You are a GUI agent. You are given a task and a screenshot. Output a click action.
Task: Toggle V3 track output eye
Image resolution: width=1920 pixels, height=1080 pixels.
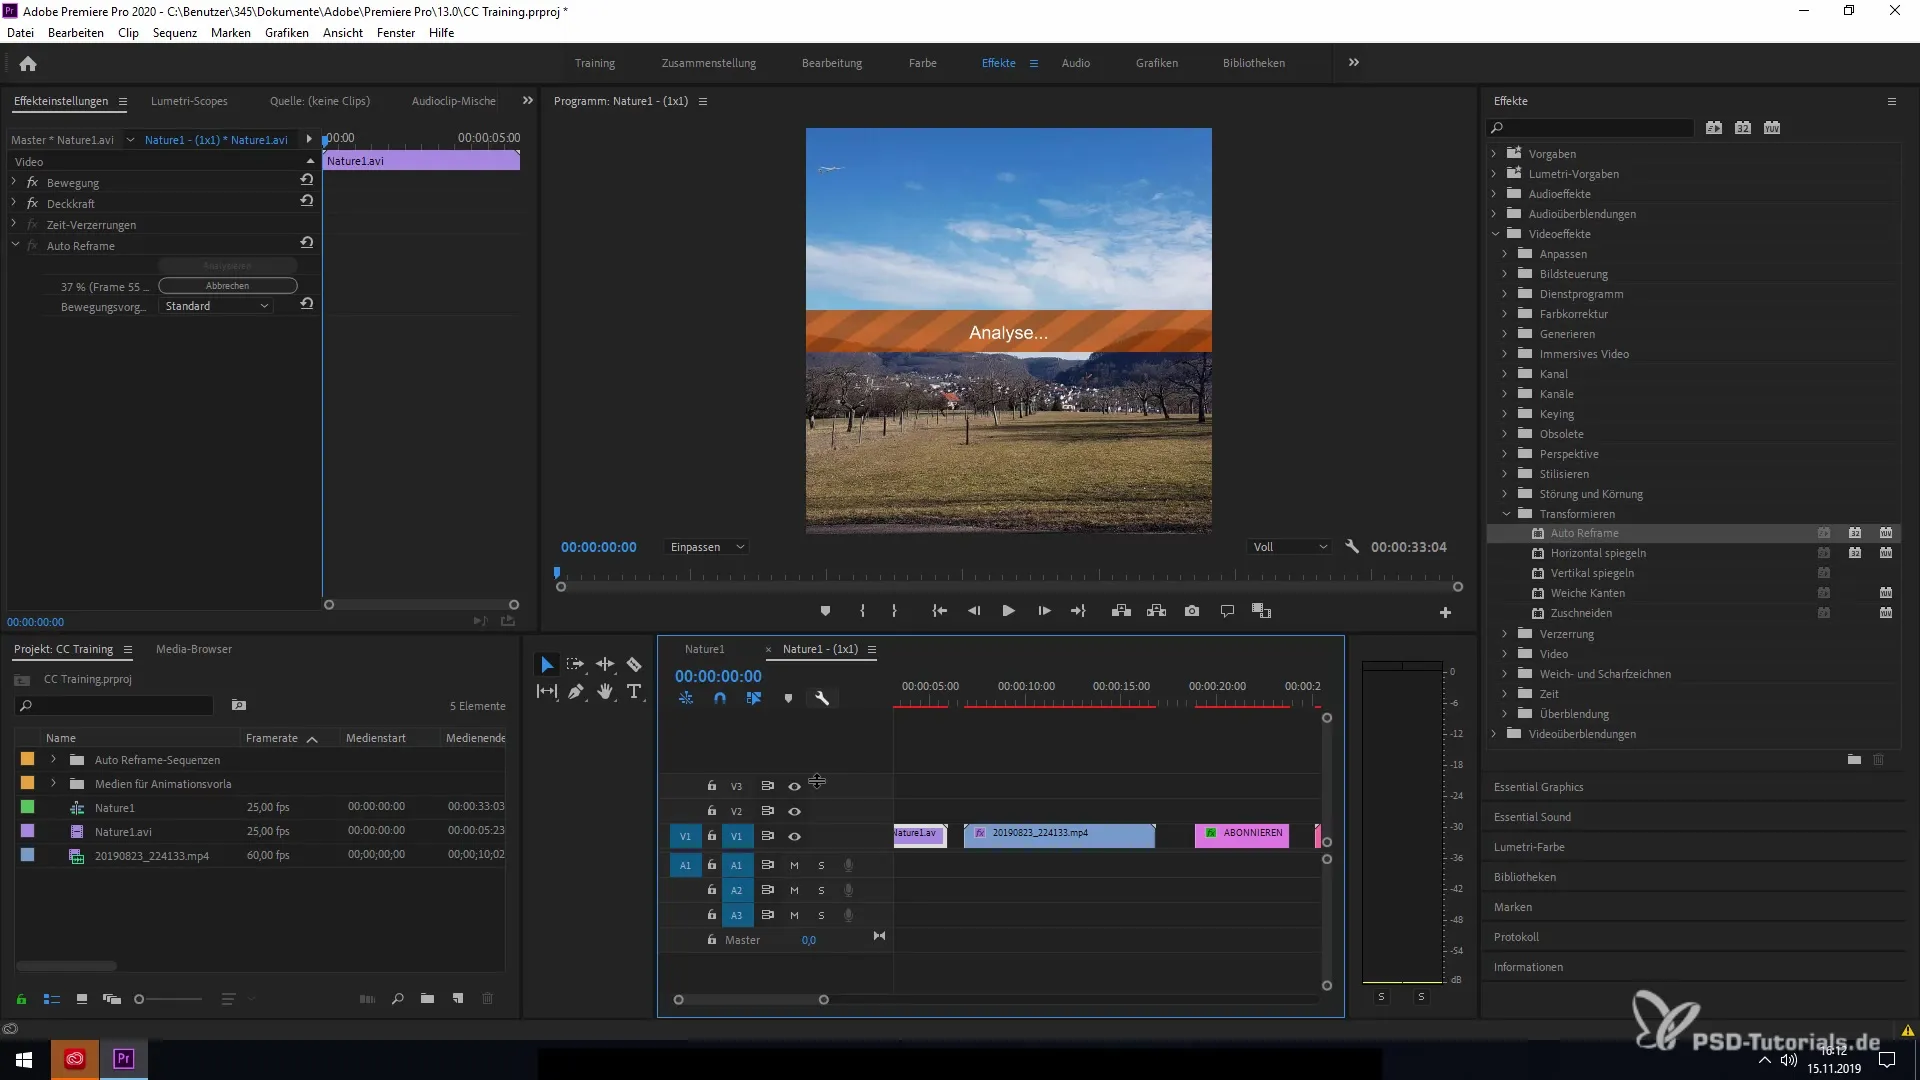coord(794,787)
